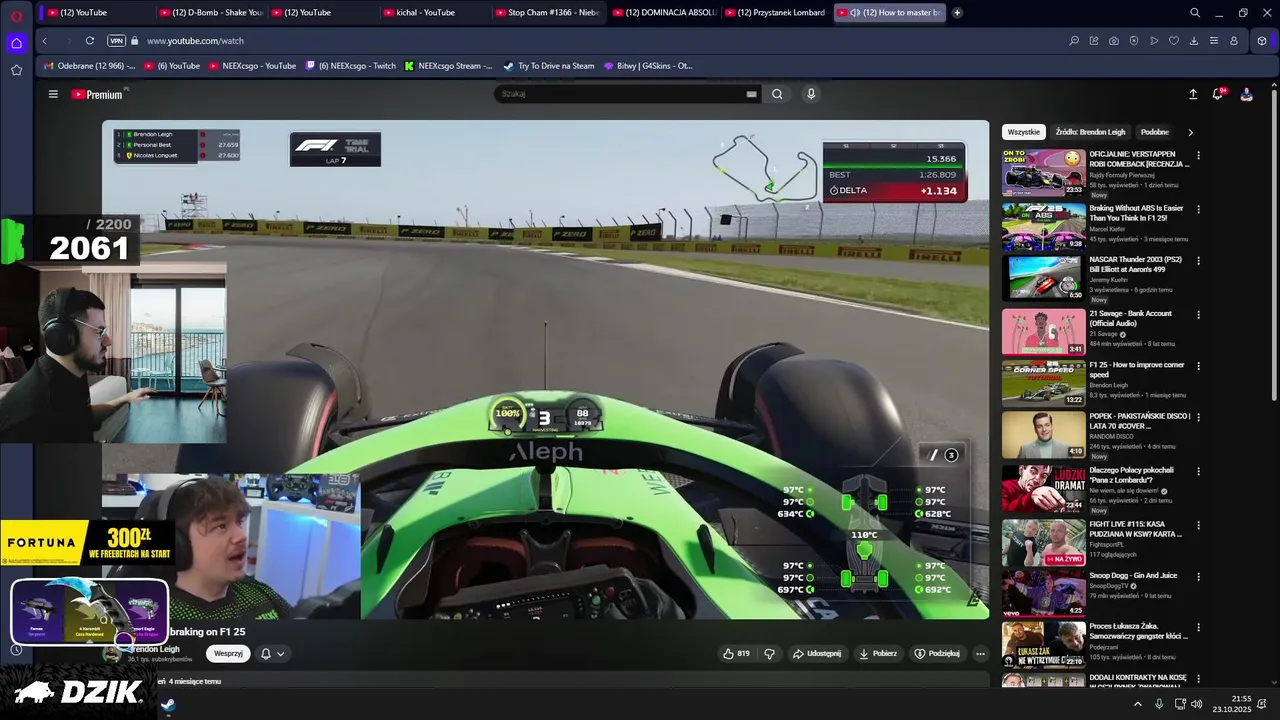The height and width of the screenshot is (720, 1280).
Task: Go to YouTube Premium home logo
Action: [x=97, y=94]
